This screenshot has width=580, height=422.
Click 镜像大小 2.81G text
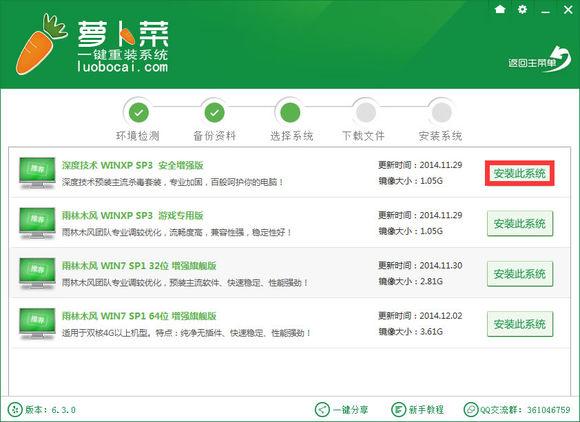click(x=410, y=281)
